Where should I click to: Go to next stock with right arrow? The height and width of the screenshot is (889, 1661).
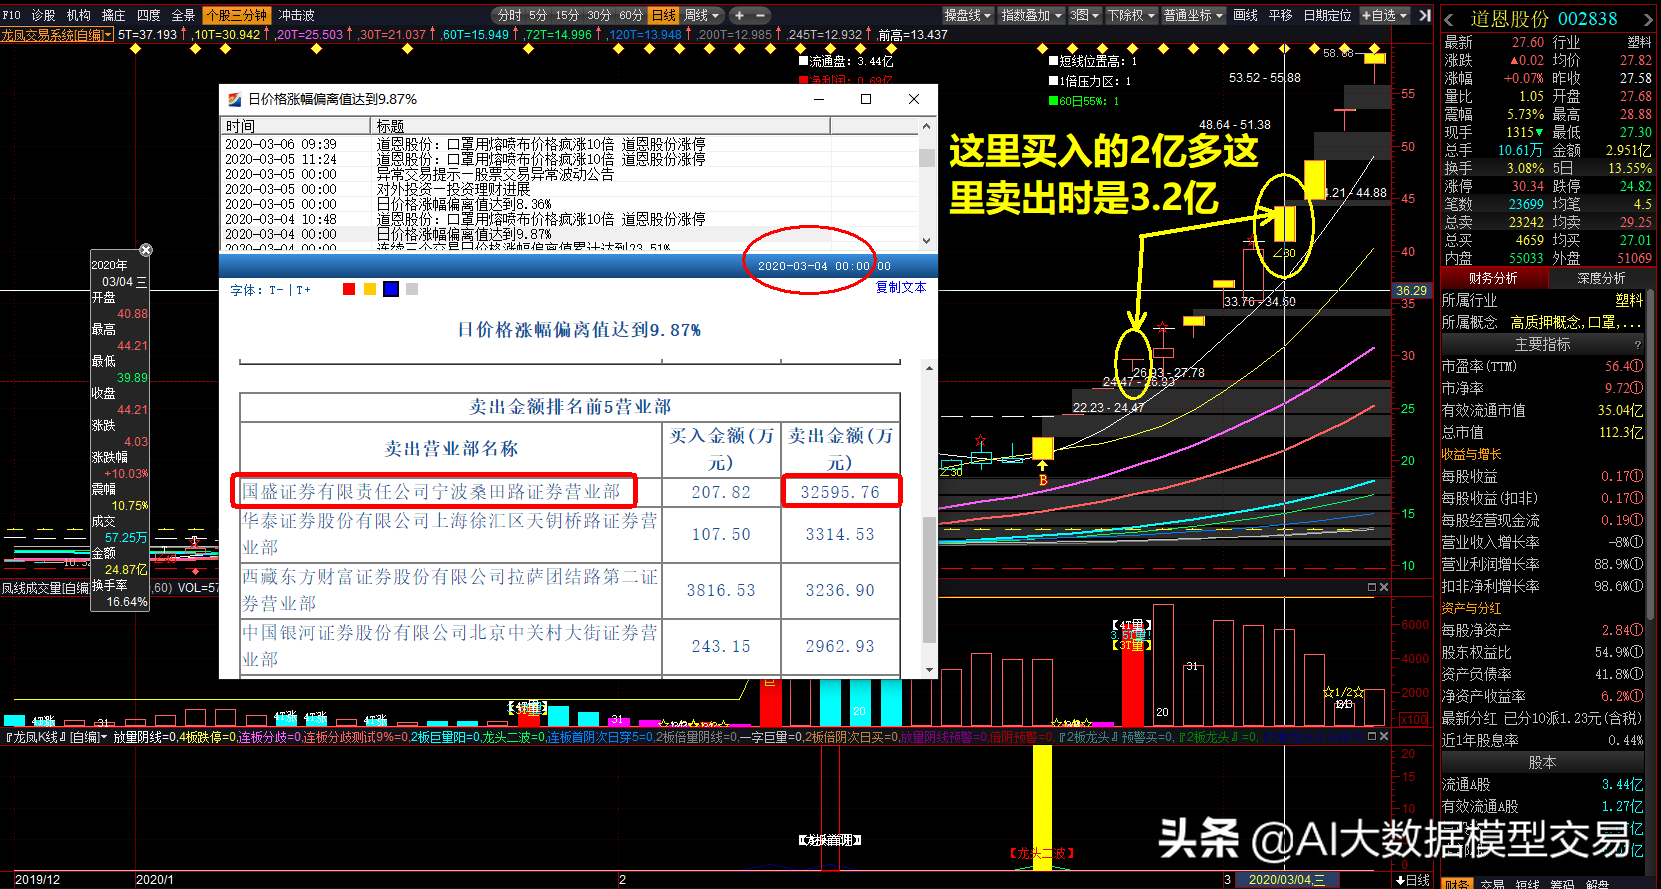[1648, 18]
